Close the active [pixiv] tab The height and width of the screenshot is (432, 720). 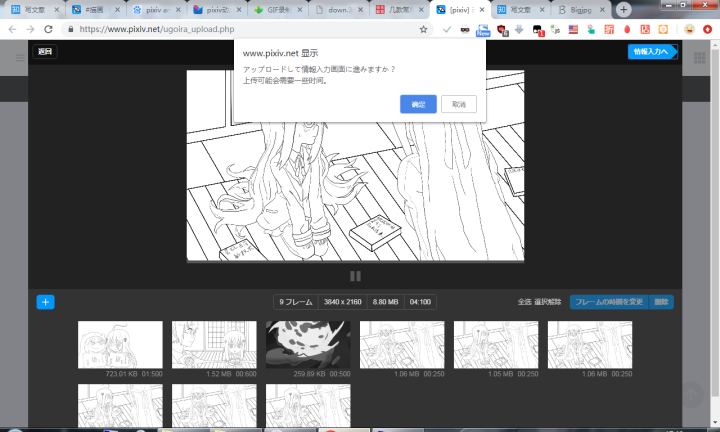click(x=482, y=10)
